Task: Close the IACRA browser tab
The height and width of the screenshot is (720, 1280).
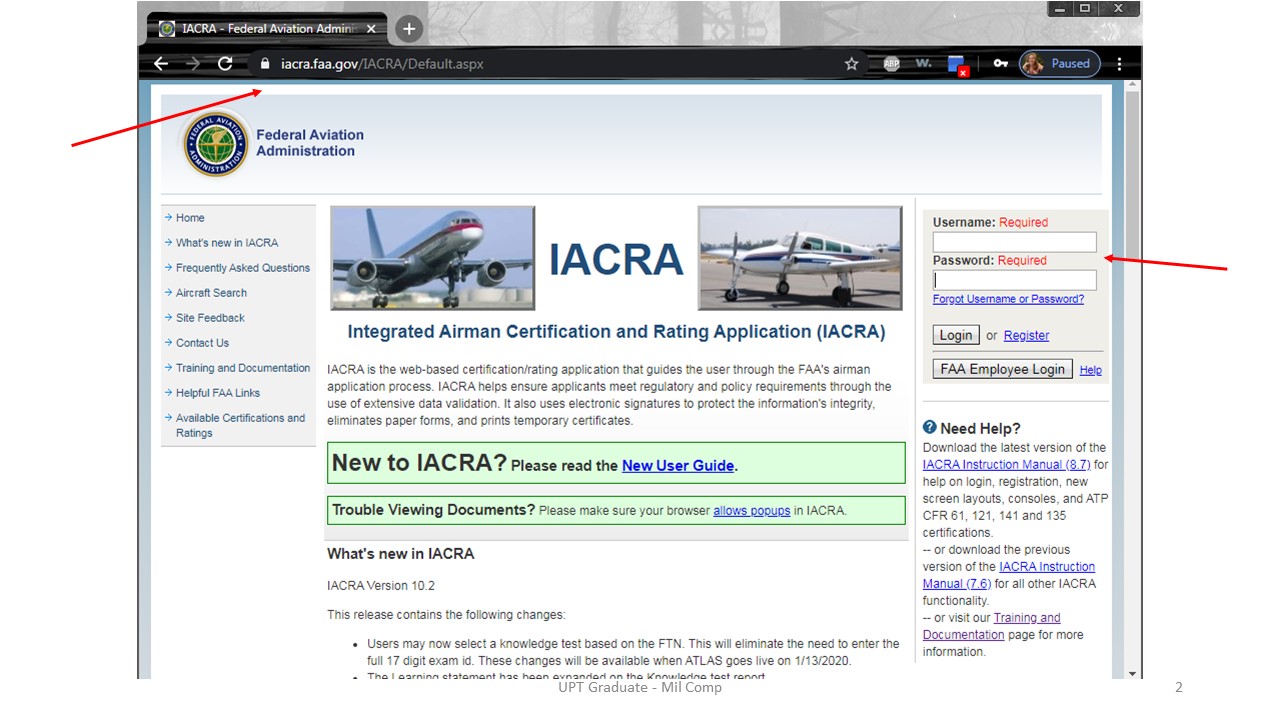Action: pos(371,29)
